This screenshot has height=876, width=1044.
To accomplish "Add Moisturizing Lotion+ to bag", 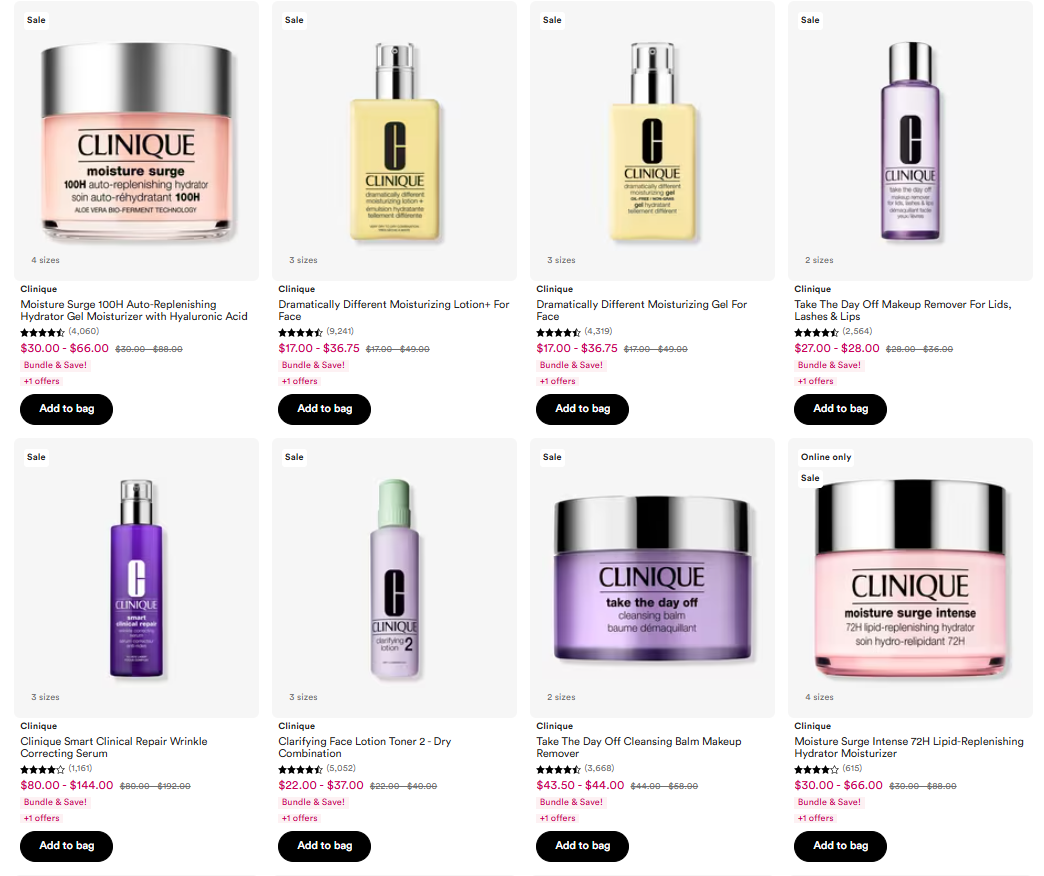I will pos(324,409).
